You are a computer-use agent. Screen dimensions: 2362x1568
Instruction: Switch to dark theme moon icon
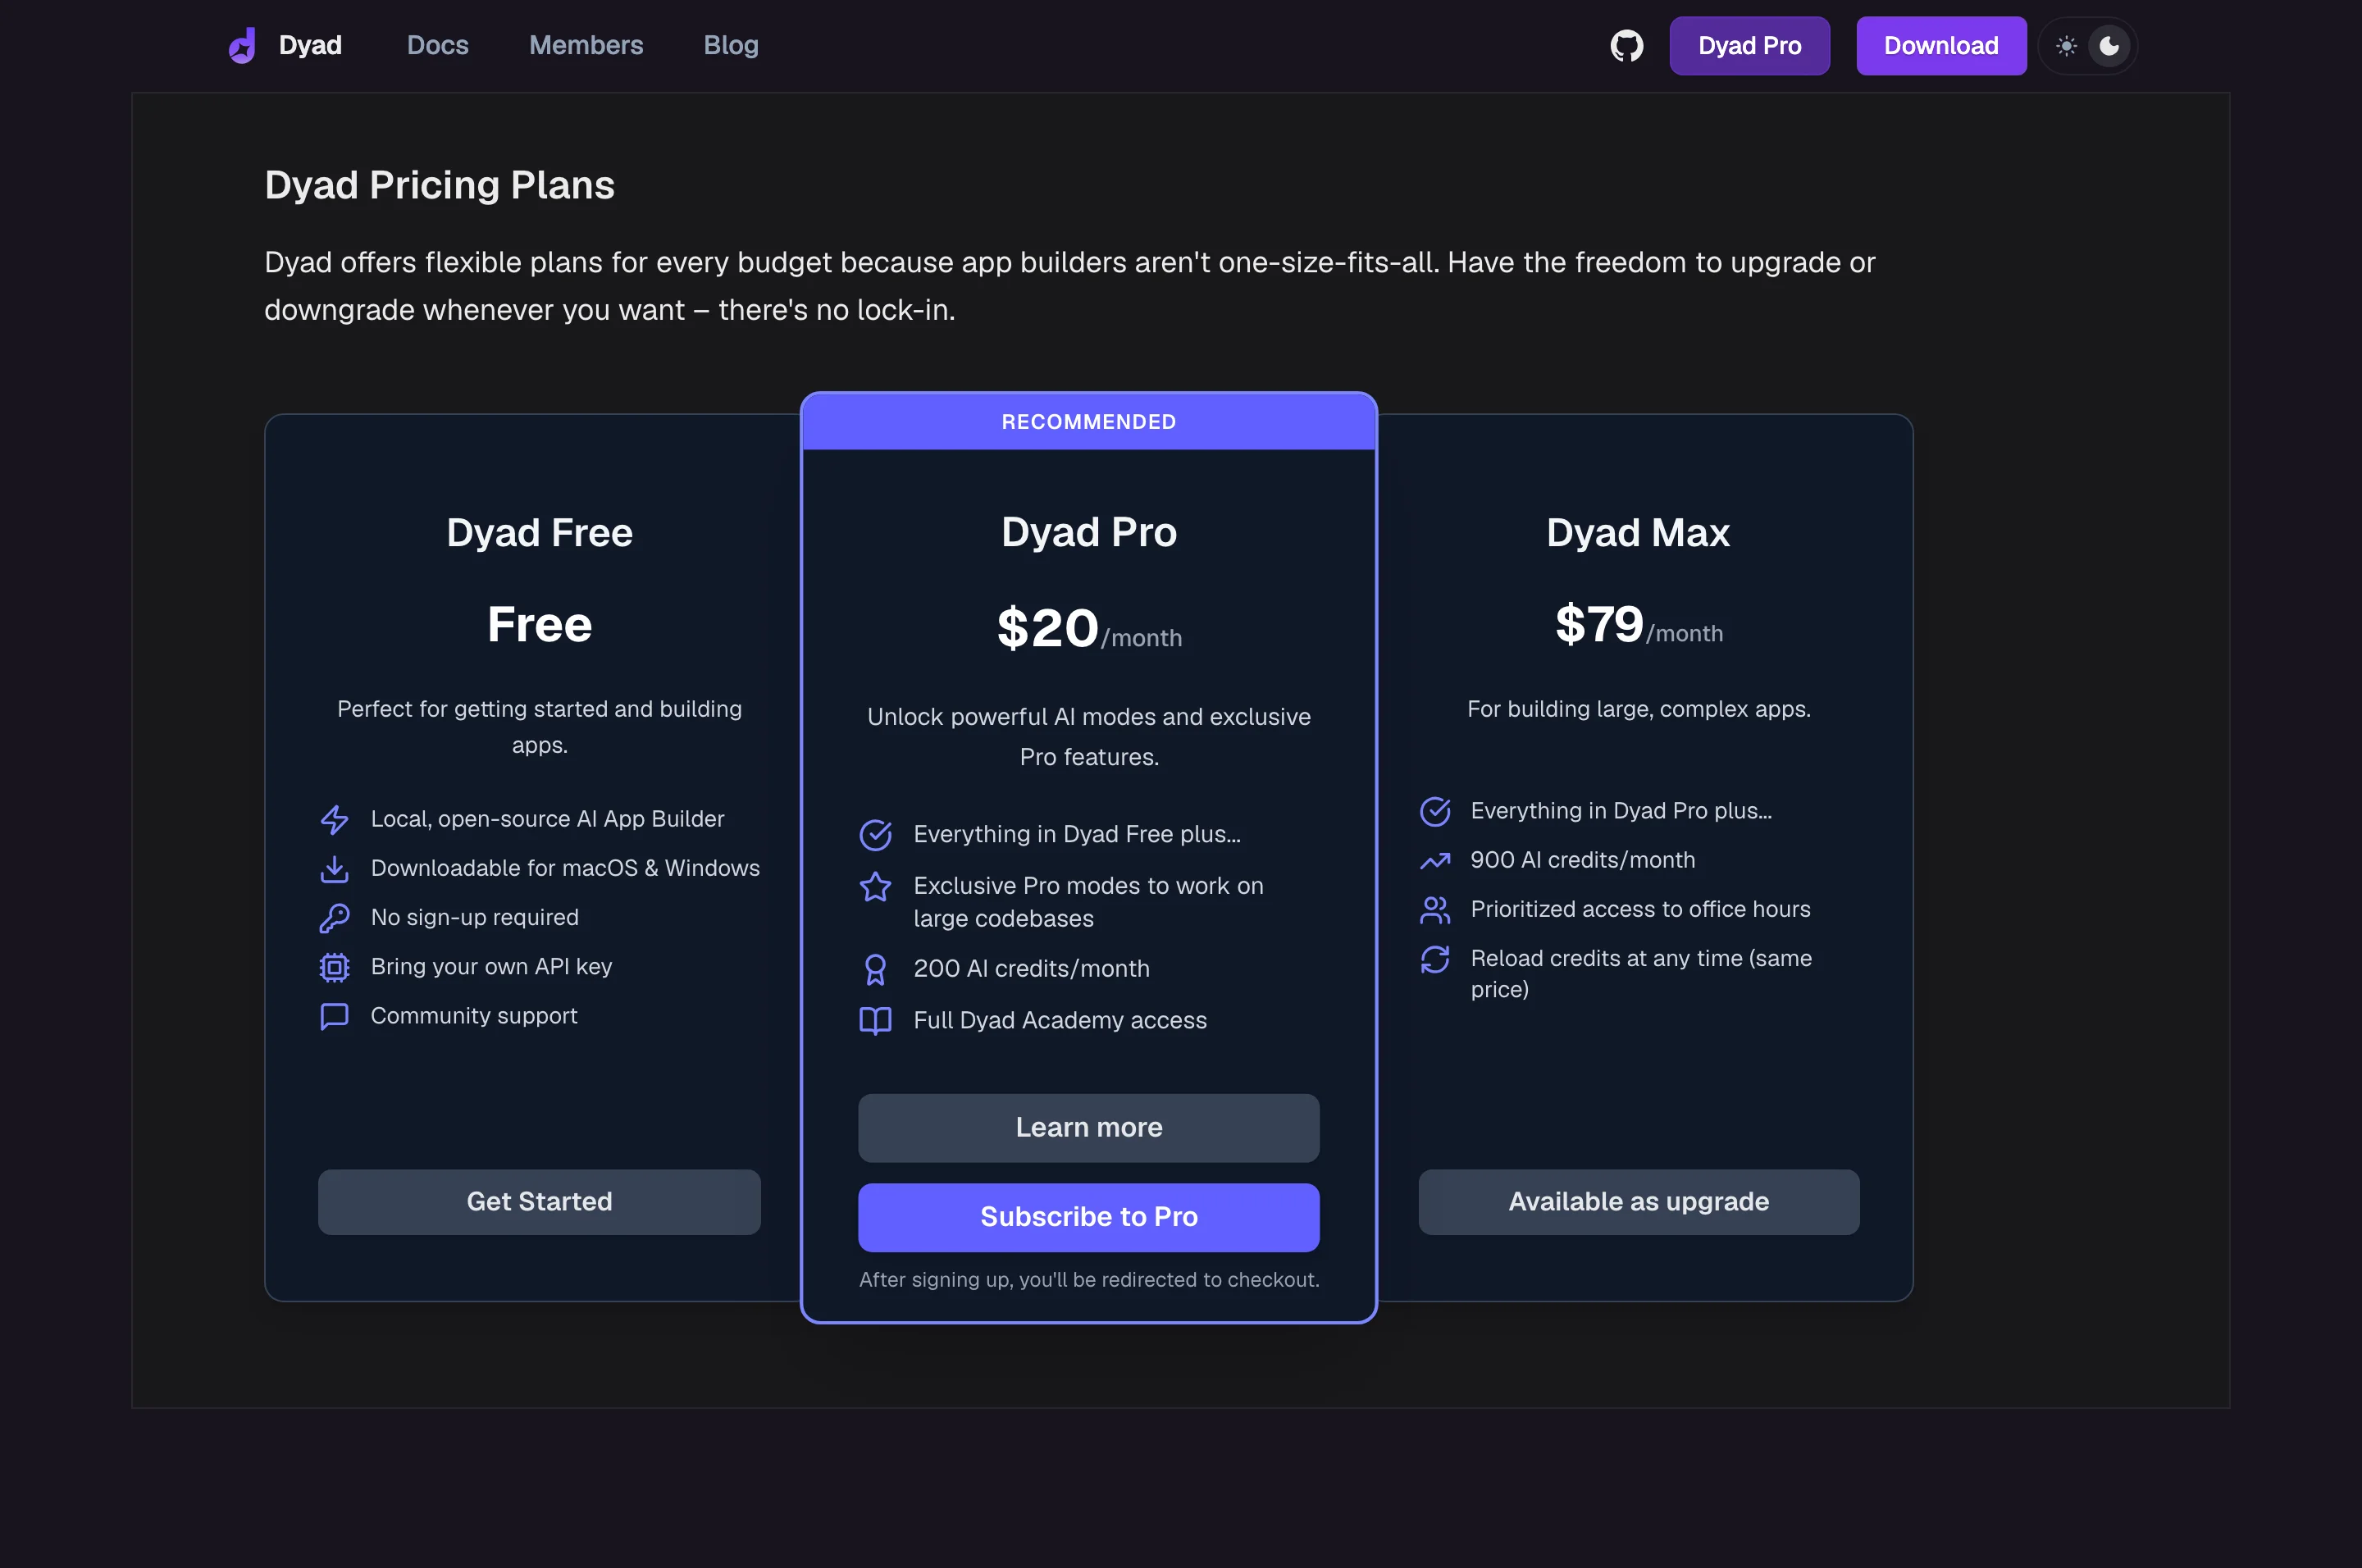(2109, 46)
